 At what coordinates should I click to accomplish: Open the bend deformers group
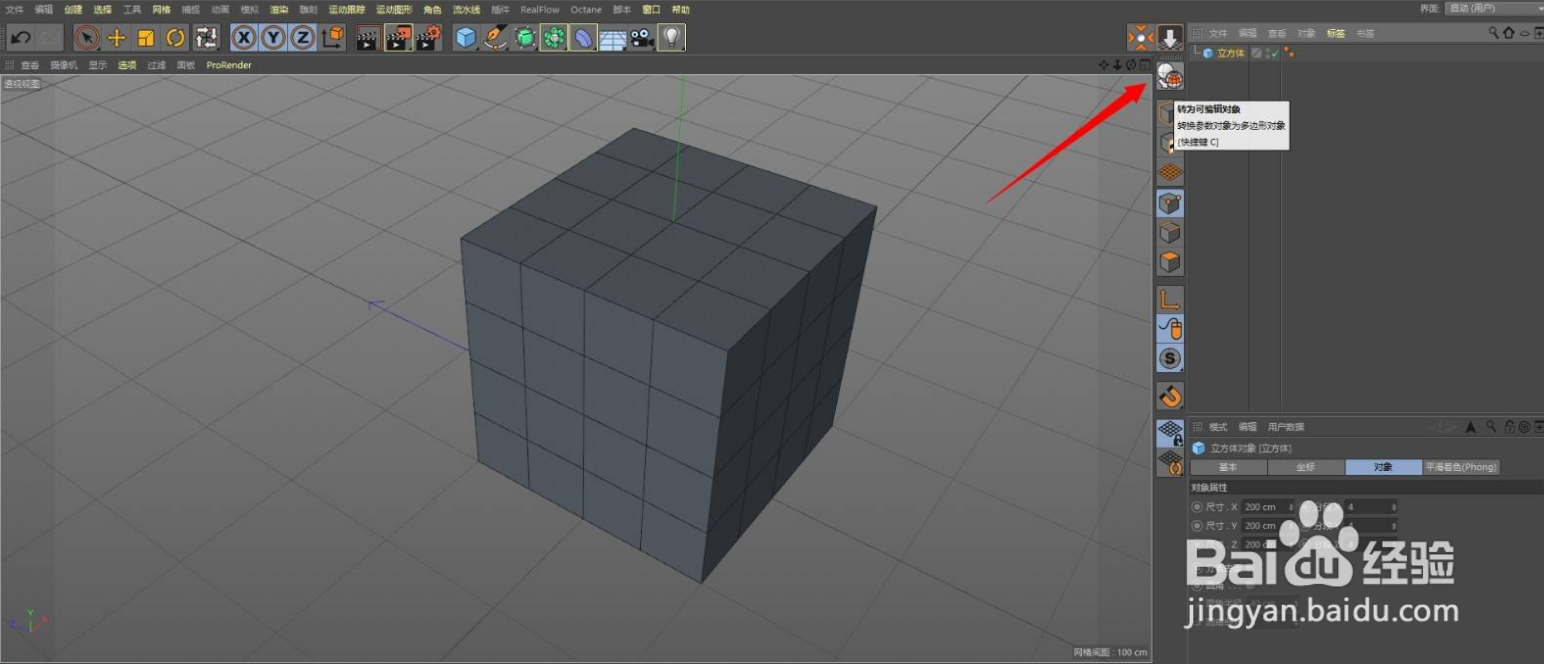(x=583, y=38)
